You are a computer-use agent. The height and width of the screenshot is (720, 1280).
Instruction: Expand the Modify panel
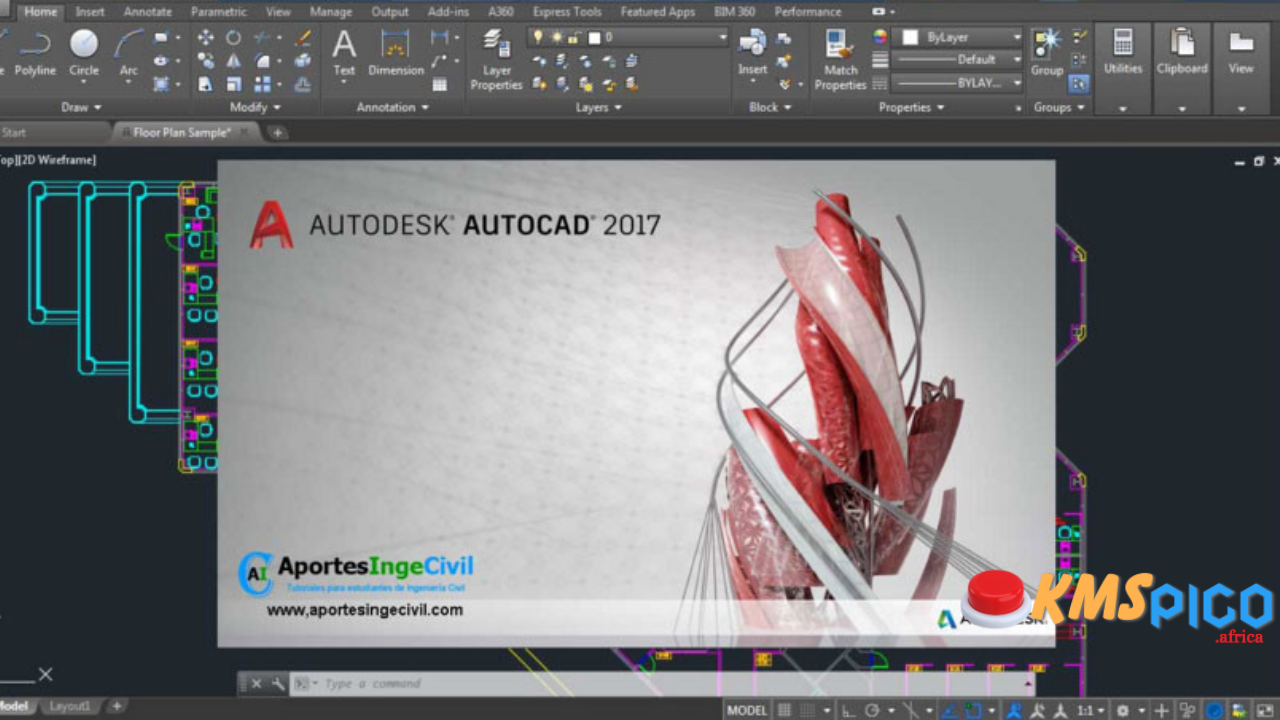[256, 107]
